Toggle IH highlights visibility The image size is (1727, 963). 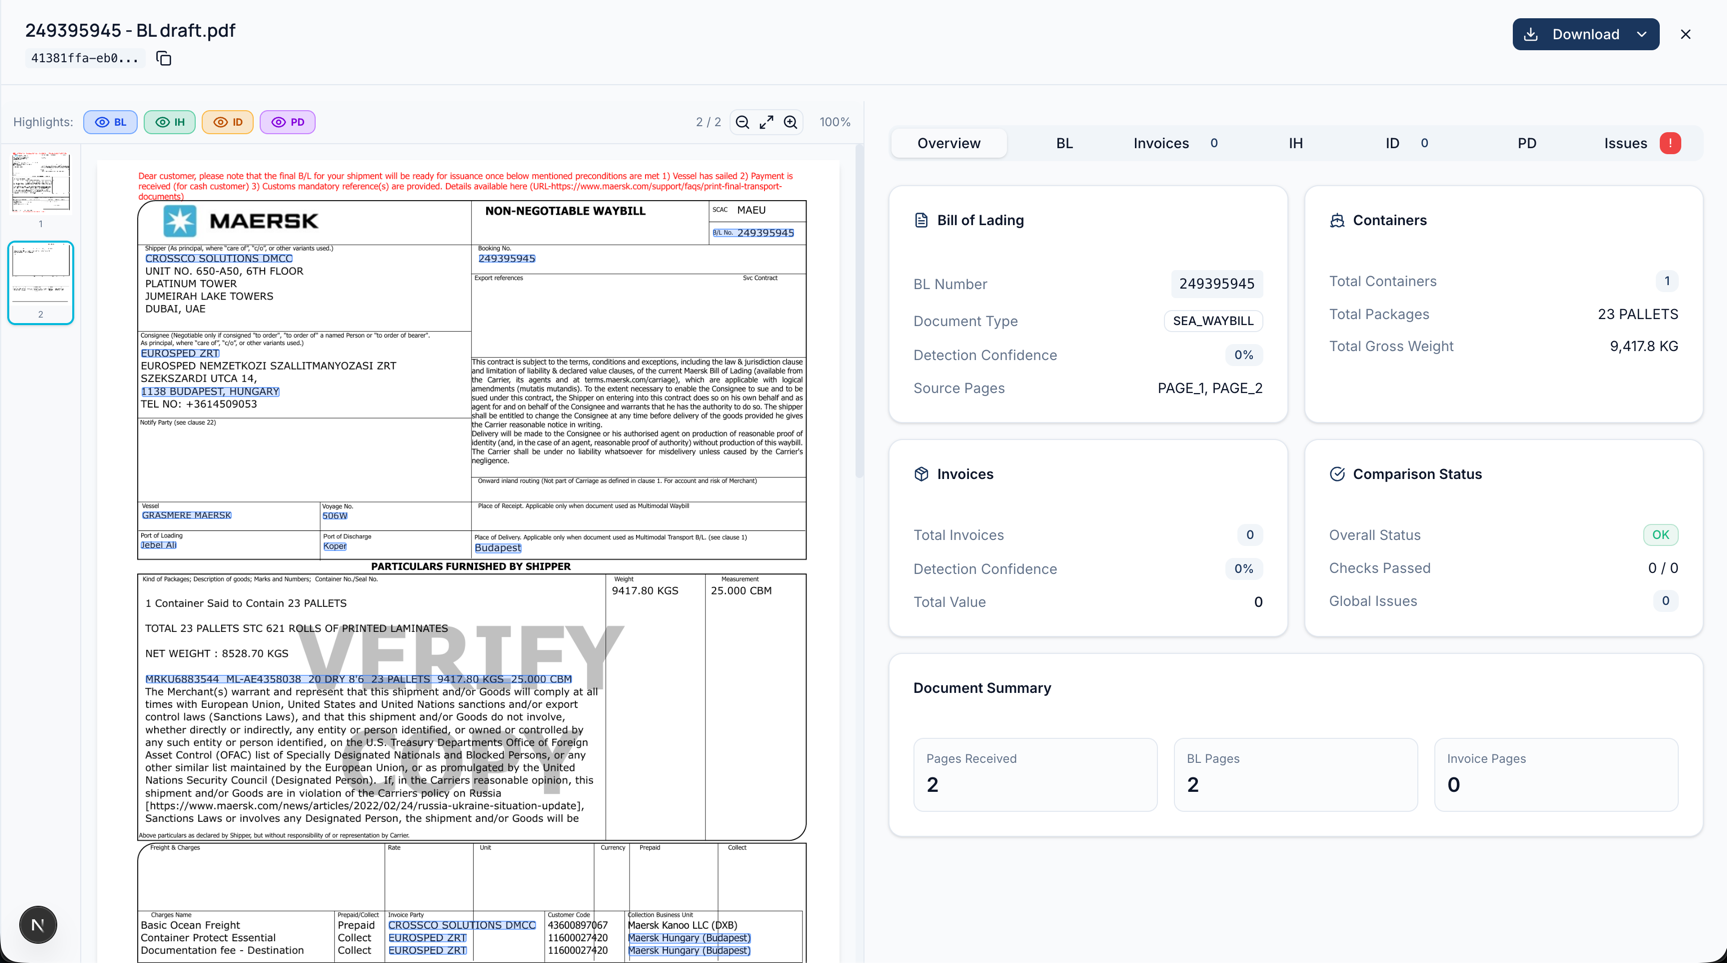tap(169, 122)
